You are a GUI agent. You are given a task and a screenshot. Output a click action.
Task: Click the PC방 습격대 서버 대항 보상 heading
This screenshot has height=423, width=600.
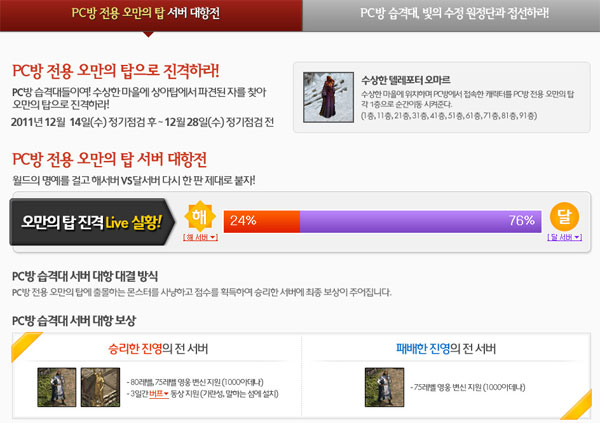pyautogui.click(x=74, y=319)
